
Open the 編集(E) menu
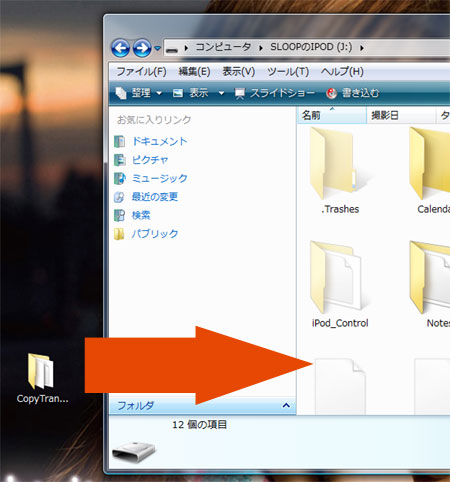click(x=194, y=72)
